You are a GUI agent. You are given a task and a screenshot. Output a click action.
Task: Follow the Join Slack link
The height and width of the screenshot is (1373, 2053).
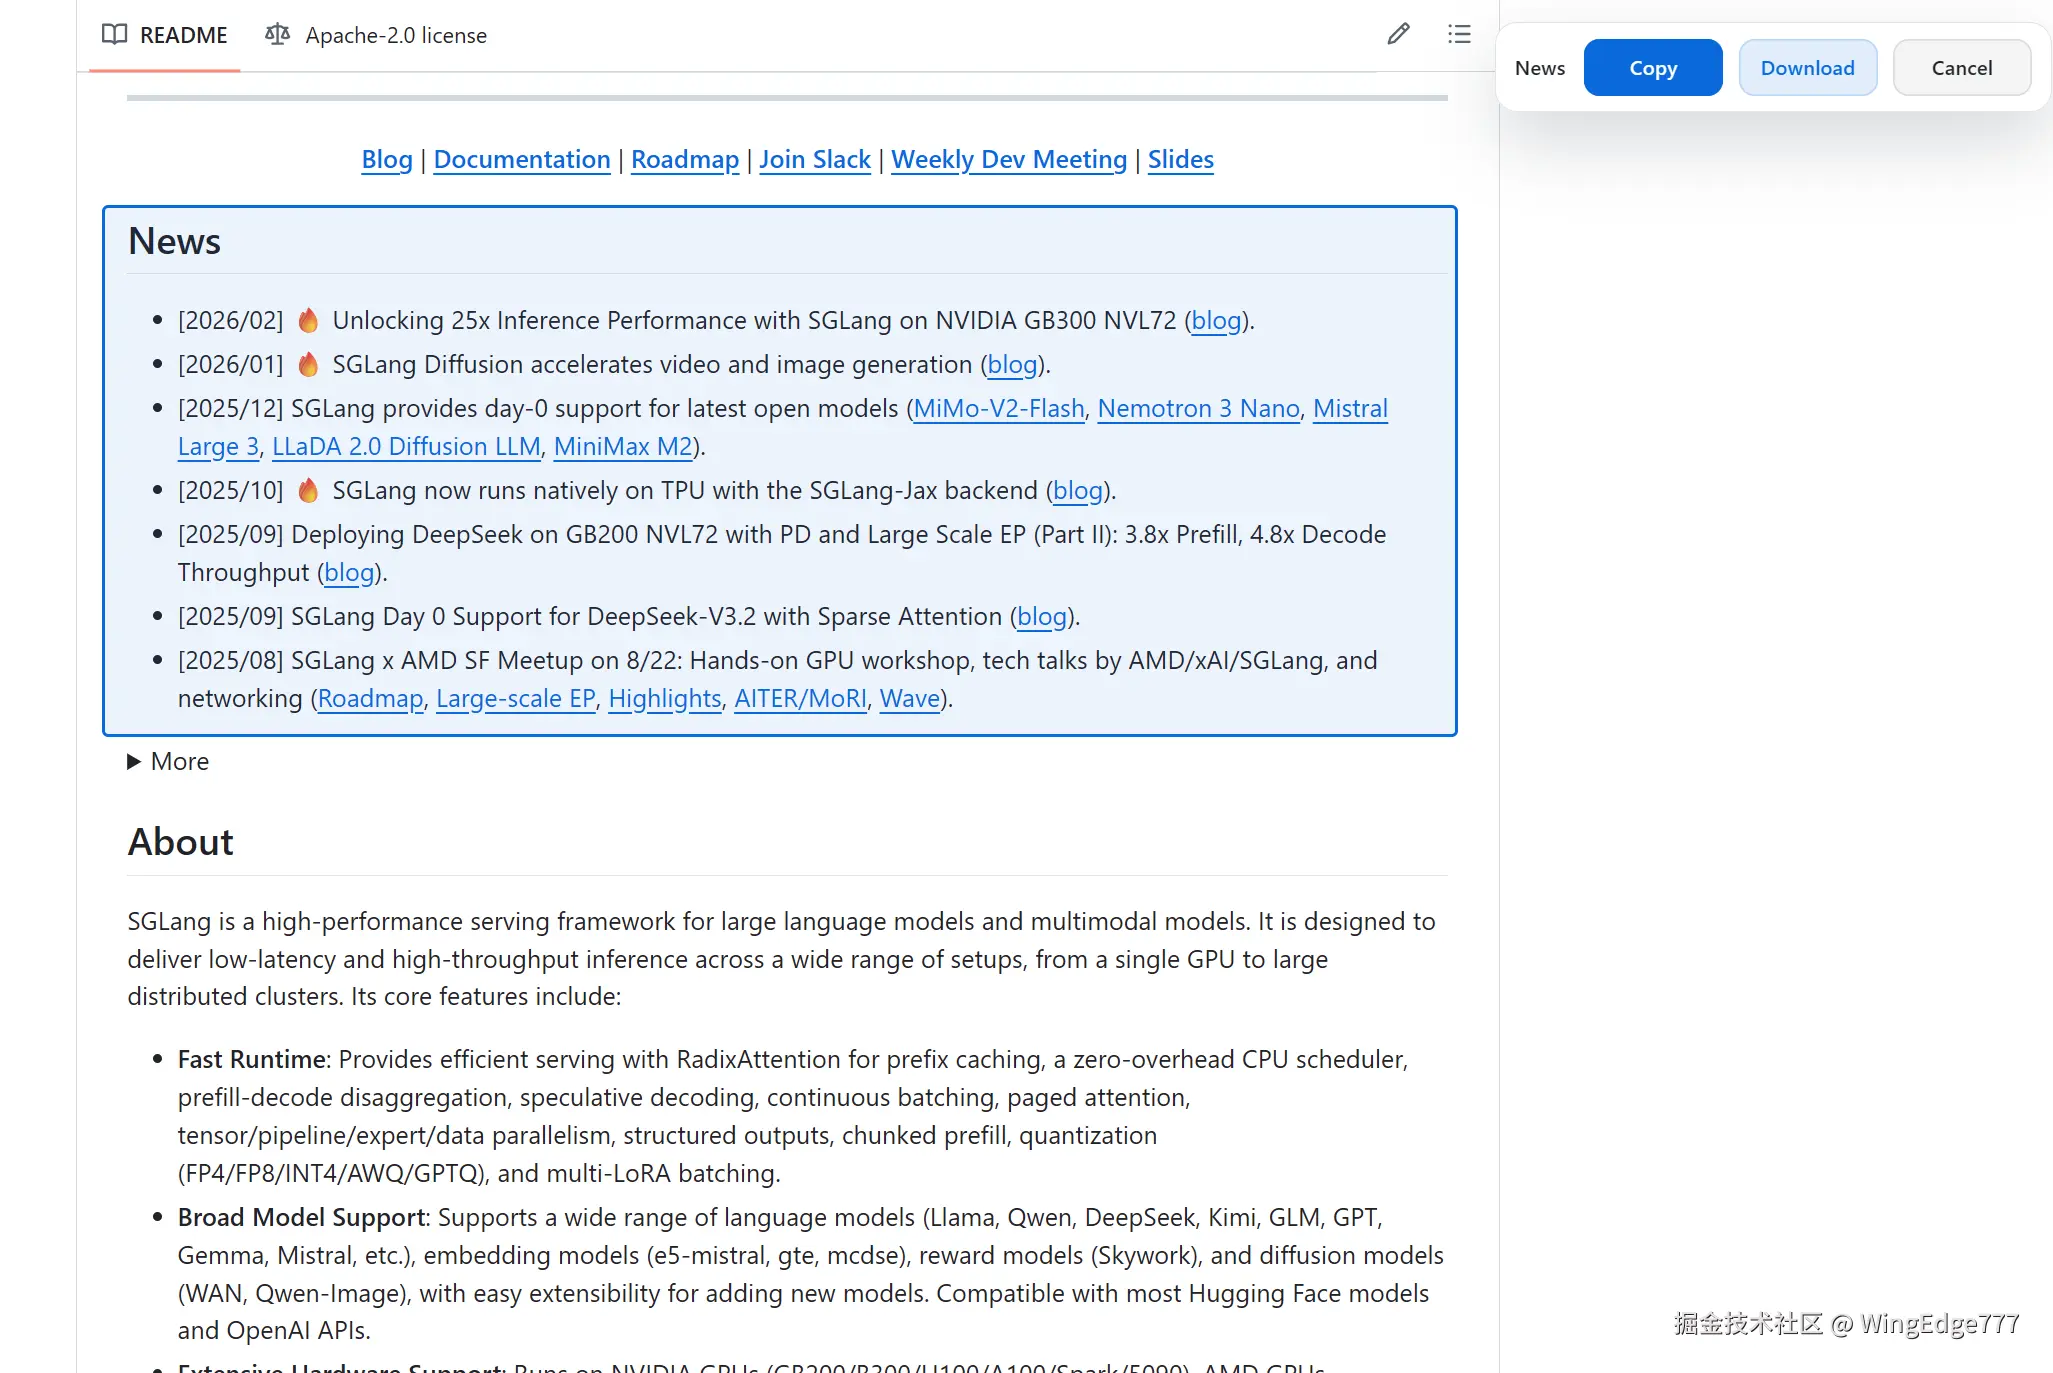(815, 160)
